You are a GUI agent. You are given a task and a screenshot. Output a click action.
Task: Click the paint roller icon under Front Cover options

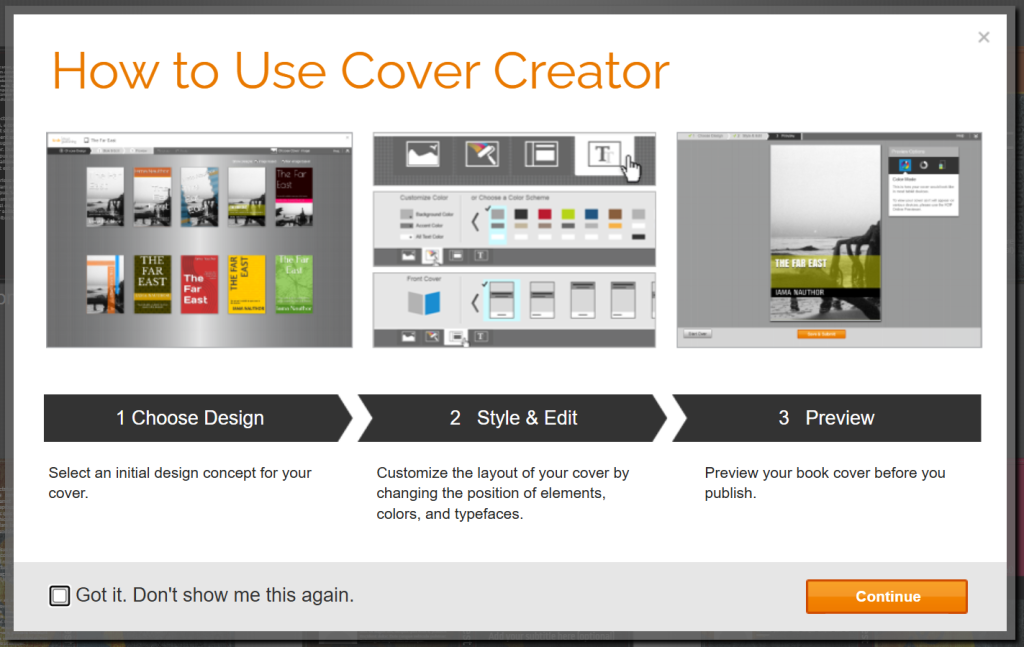[431, 336]
